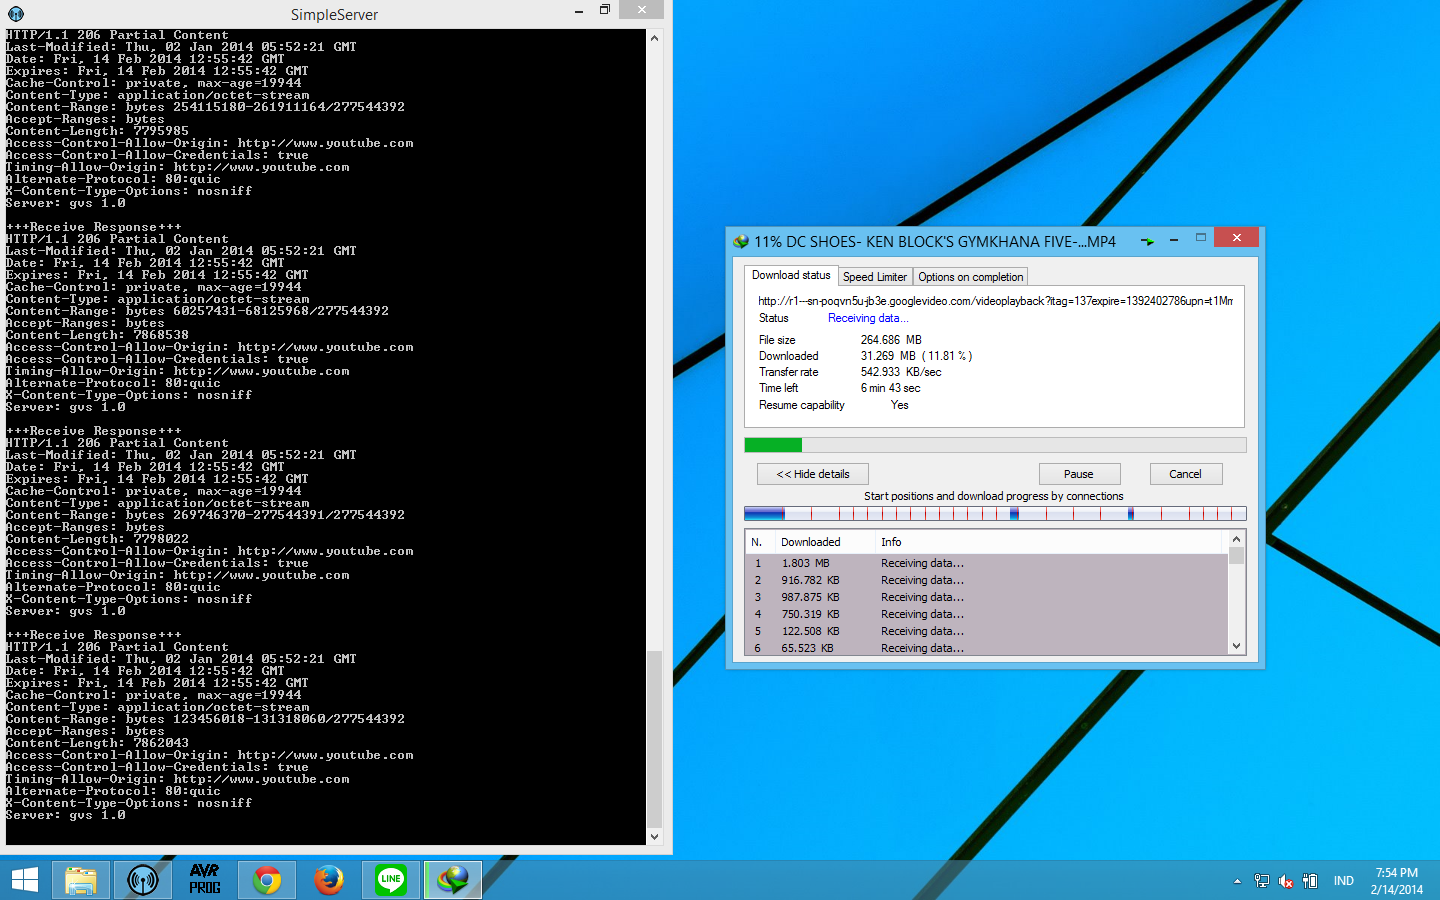Click the SimpleServer vertical scrollbar thumb
Screen dimensions: 1440x900
pos(655,739)
